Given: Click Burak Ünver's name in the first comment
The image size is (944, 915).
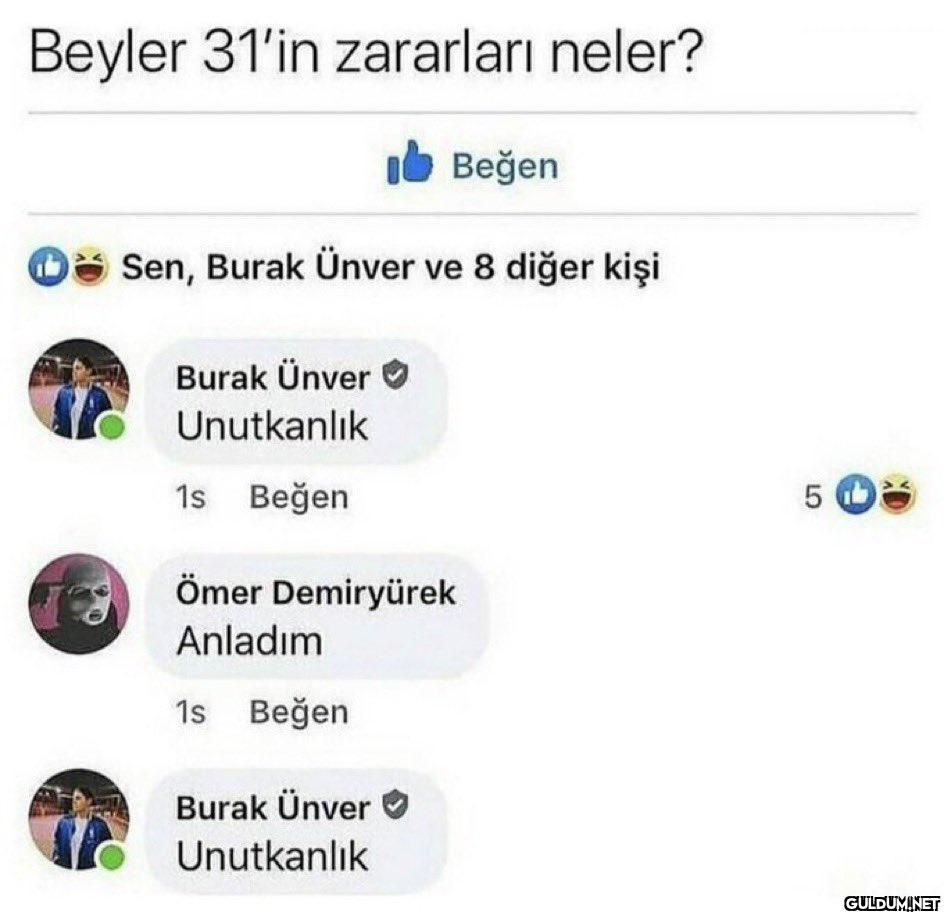Looking at the screenshot, I should 273,379.
